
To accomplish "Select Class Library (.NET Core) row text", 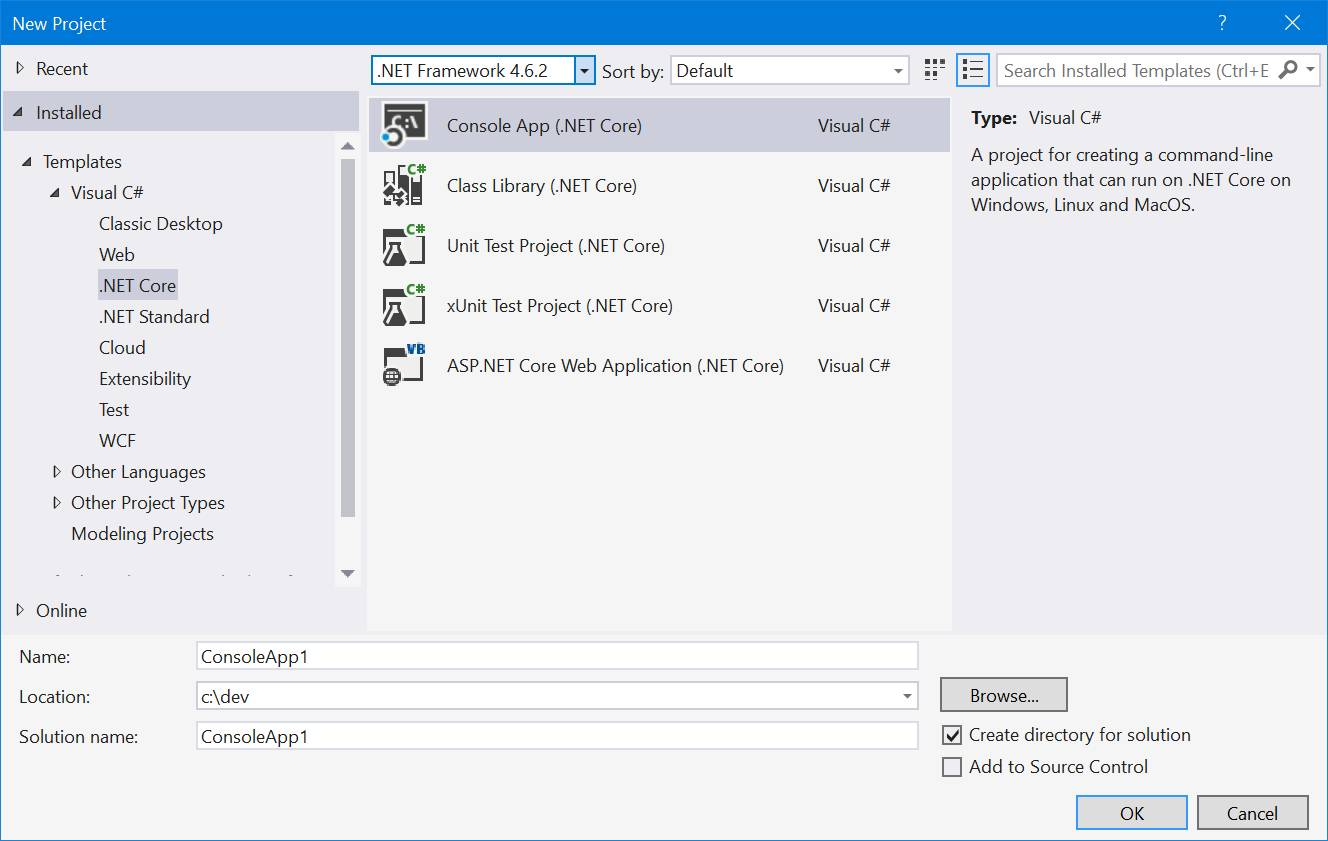I will [x=542, y=186].
